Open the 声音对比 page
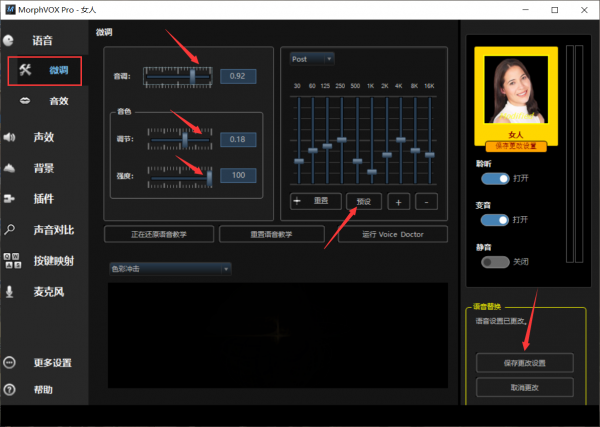Viewport: 600px width, 427px height. click(x=54, y=230)
